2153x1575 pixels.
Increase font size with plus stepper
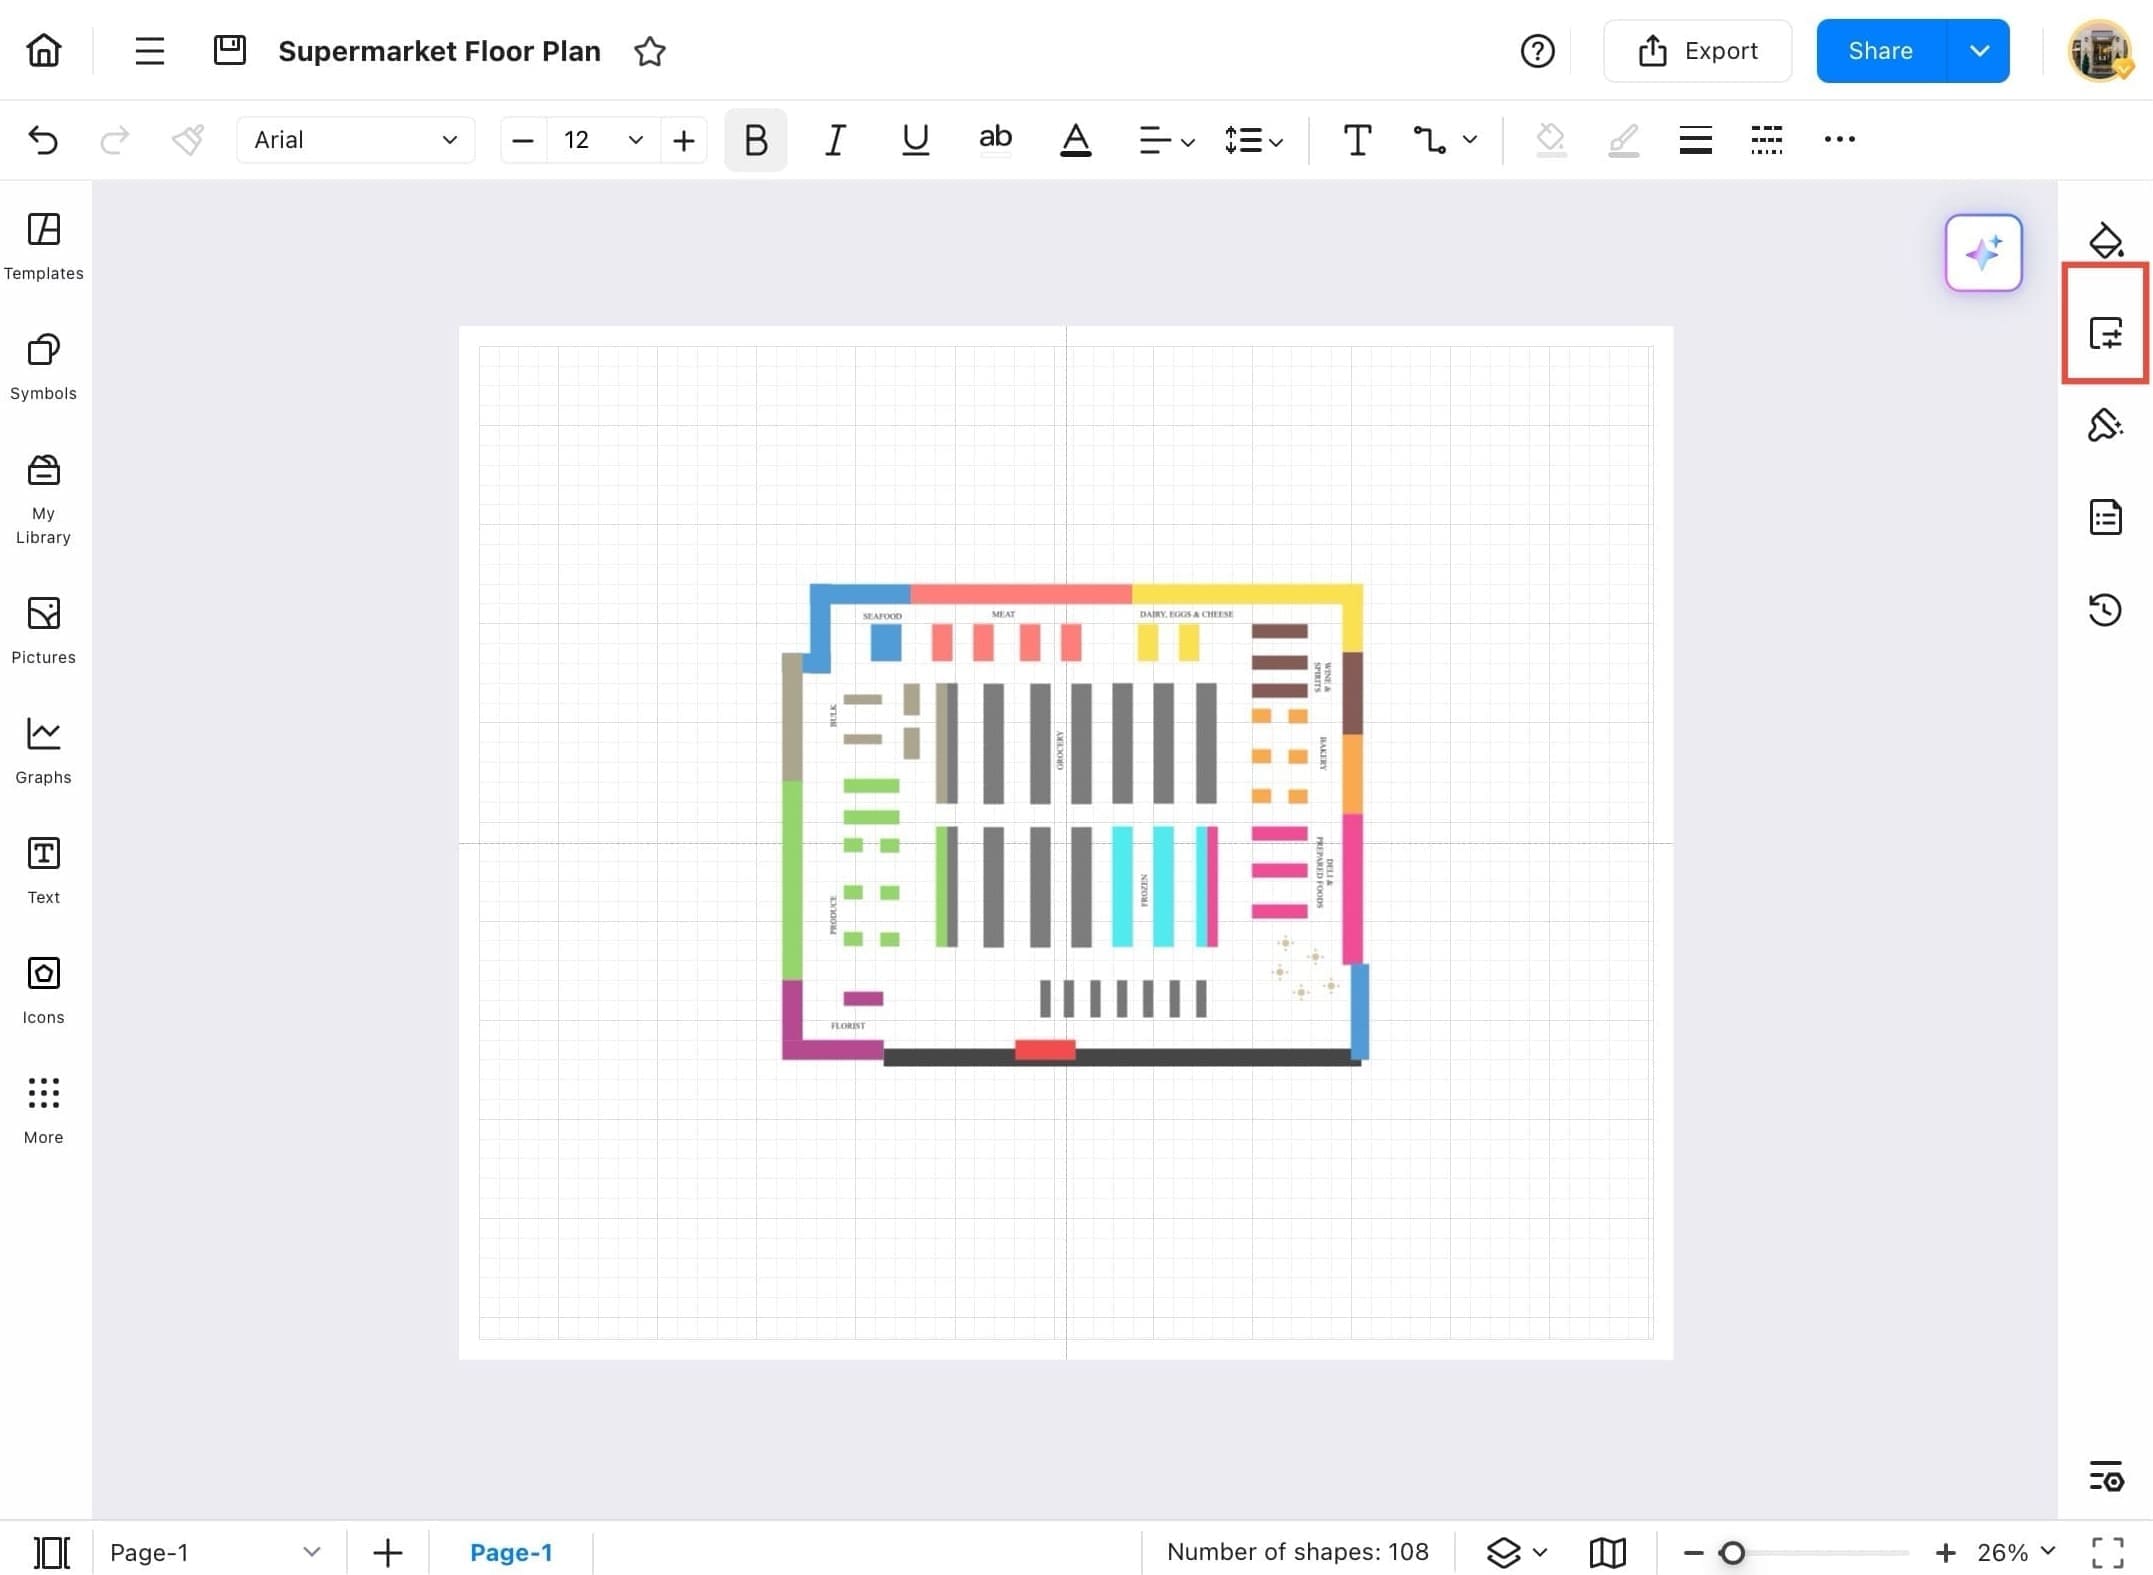coord(684,140)
